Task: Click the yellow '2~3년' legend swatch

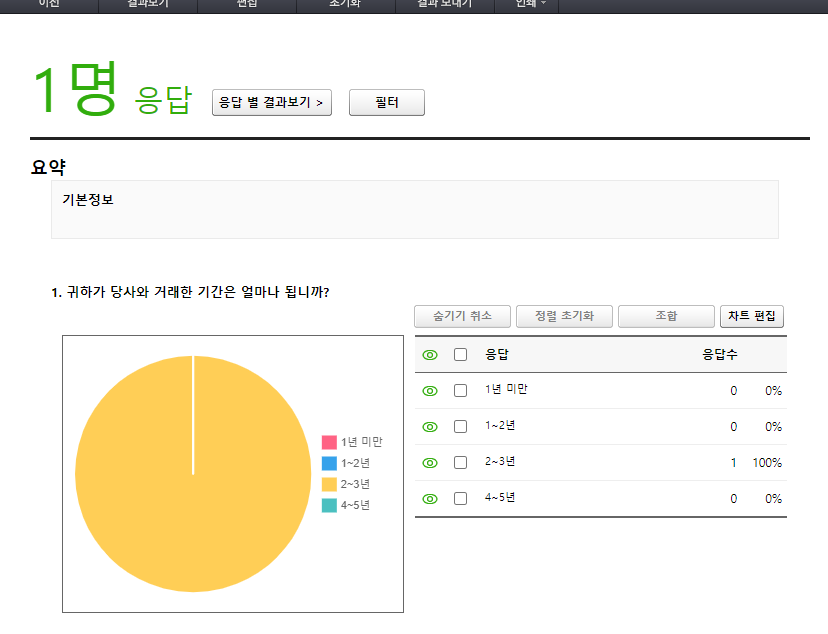Action: (329, 485)
